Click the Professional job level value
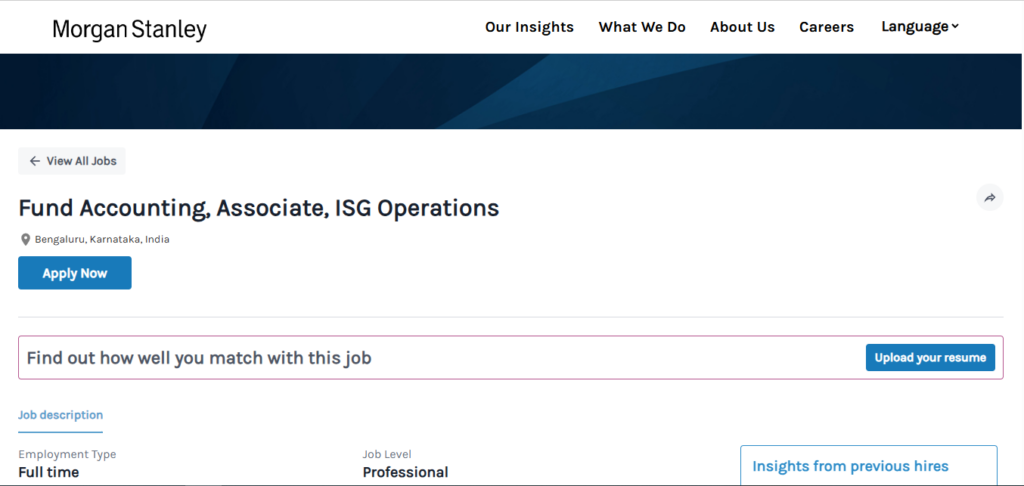 [405, 472]
